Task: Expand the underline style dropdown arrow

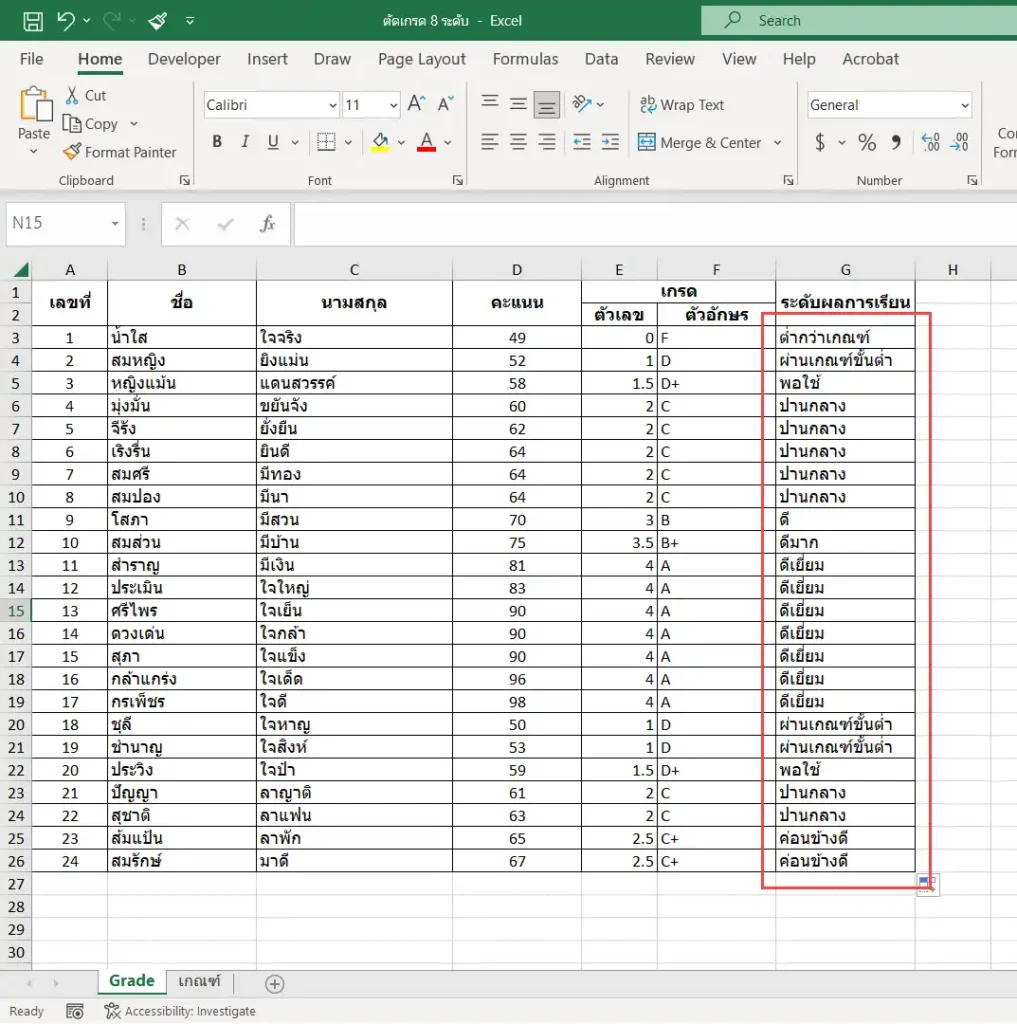Action: [295, 142]
